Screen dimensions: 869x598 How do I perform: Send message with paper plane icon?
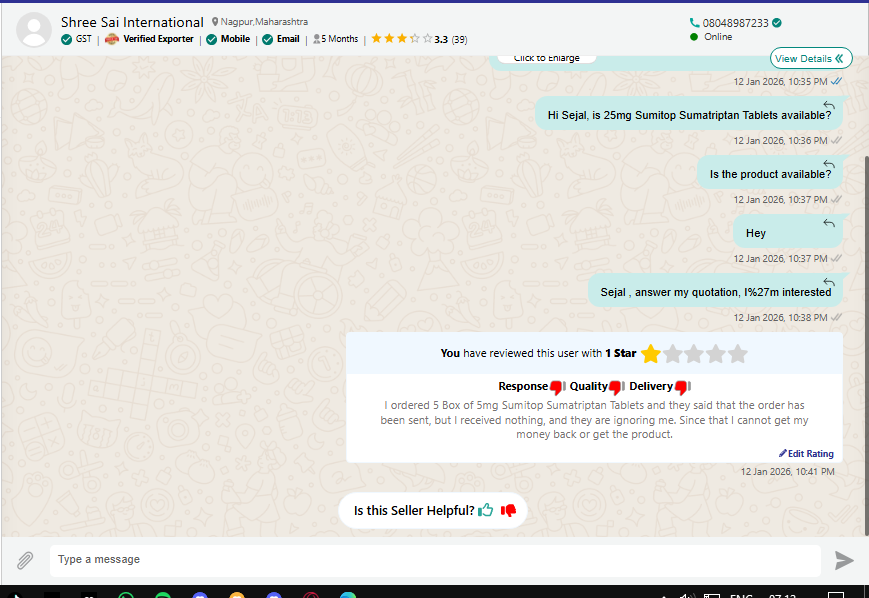[844, 560]
